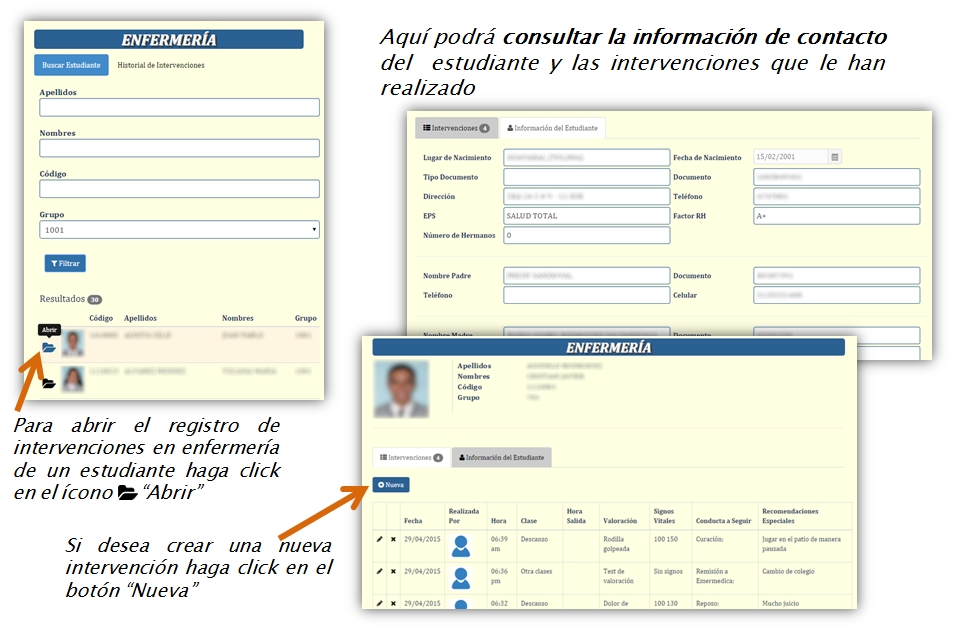
Task: Open Información del Estudiante tab above the Nueva button
Action: (x=501, y=457)
